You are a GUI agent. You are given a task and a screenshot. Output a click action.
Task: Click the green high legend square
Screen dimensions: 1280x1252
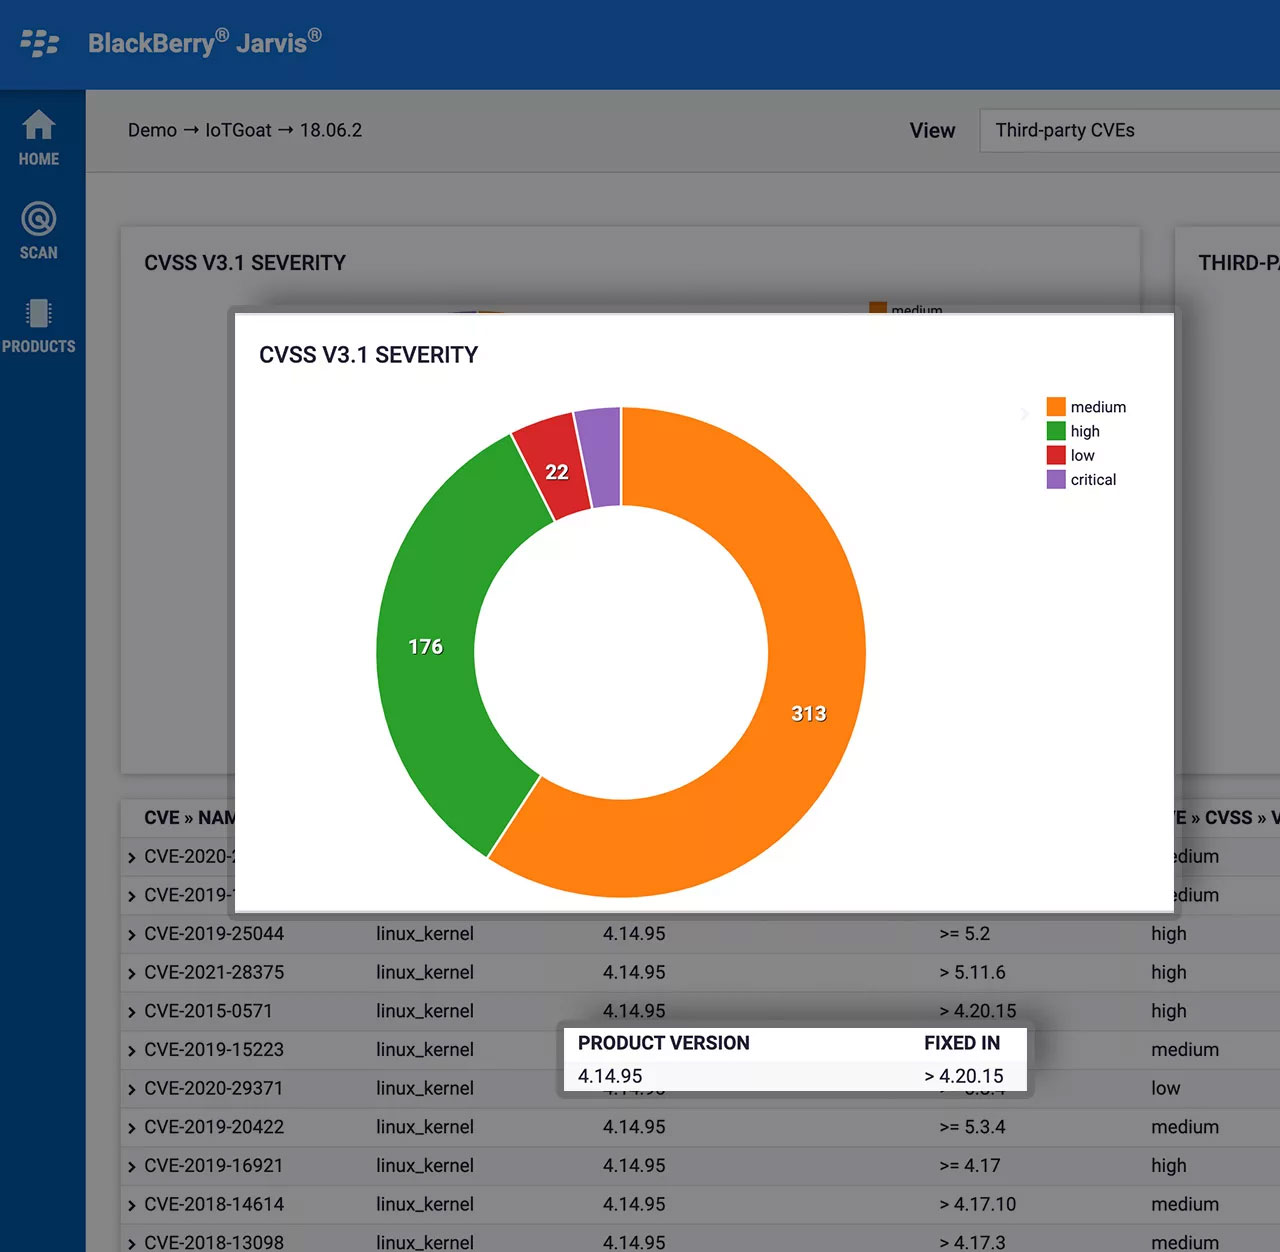[1056, 431]
